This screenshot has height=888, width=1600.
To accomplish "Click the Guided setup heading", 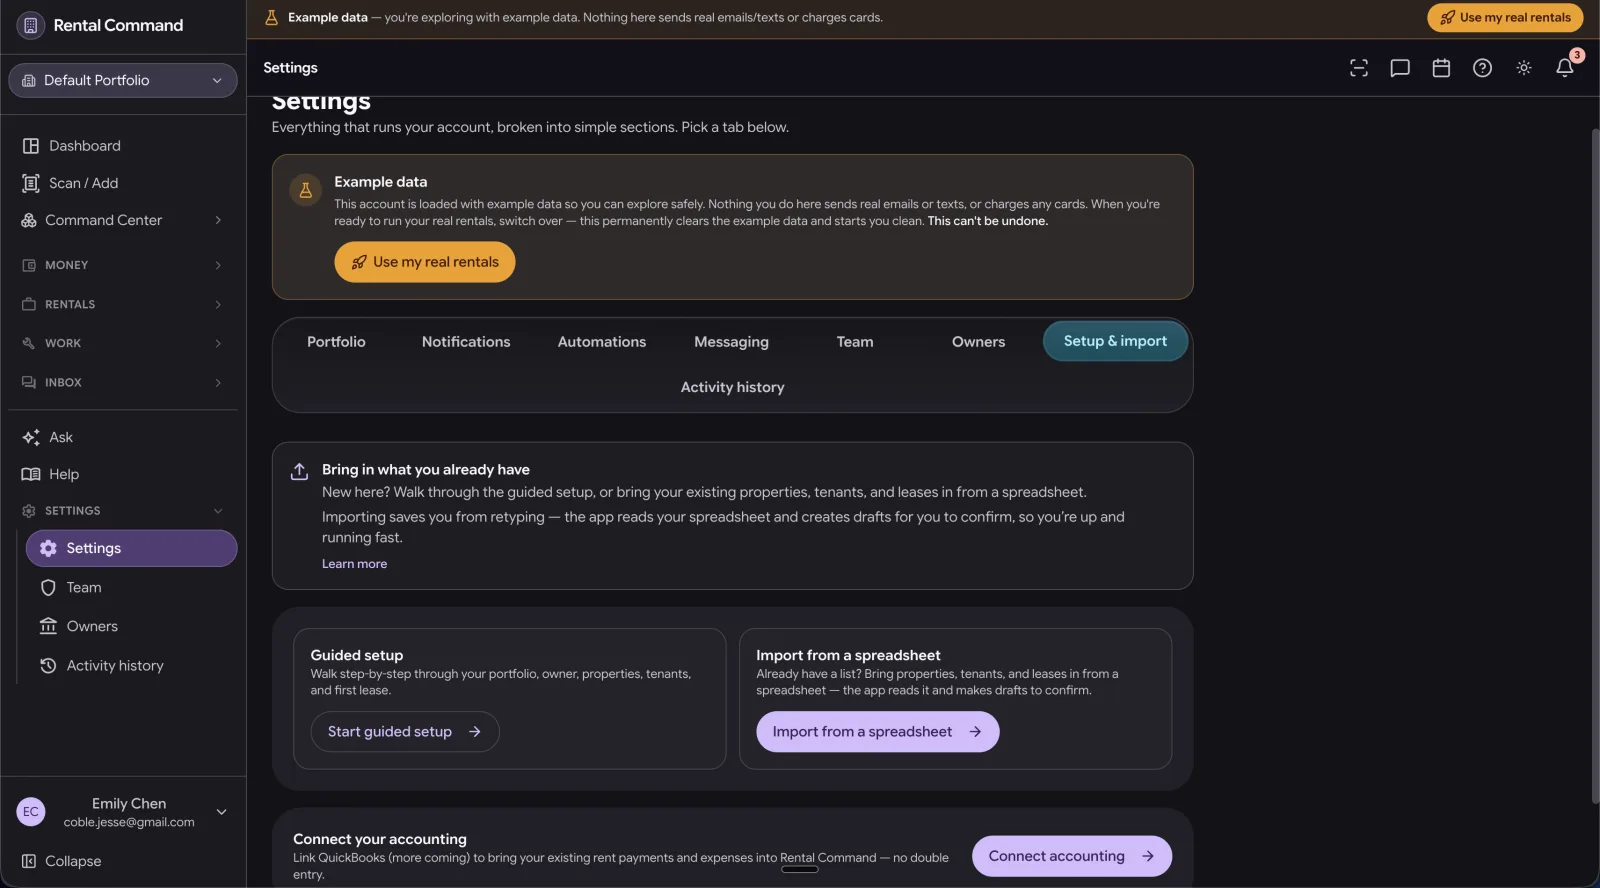I will tap(357, 655).
